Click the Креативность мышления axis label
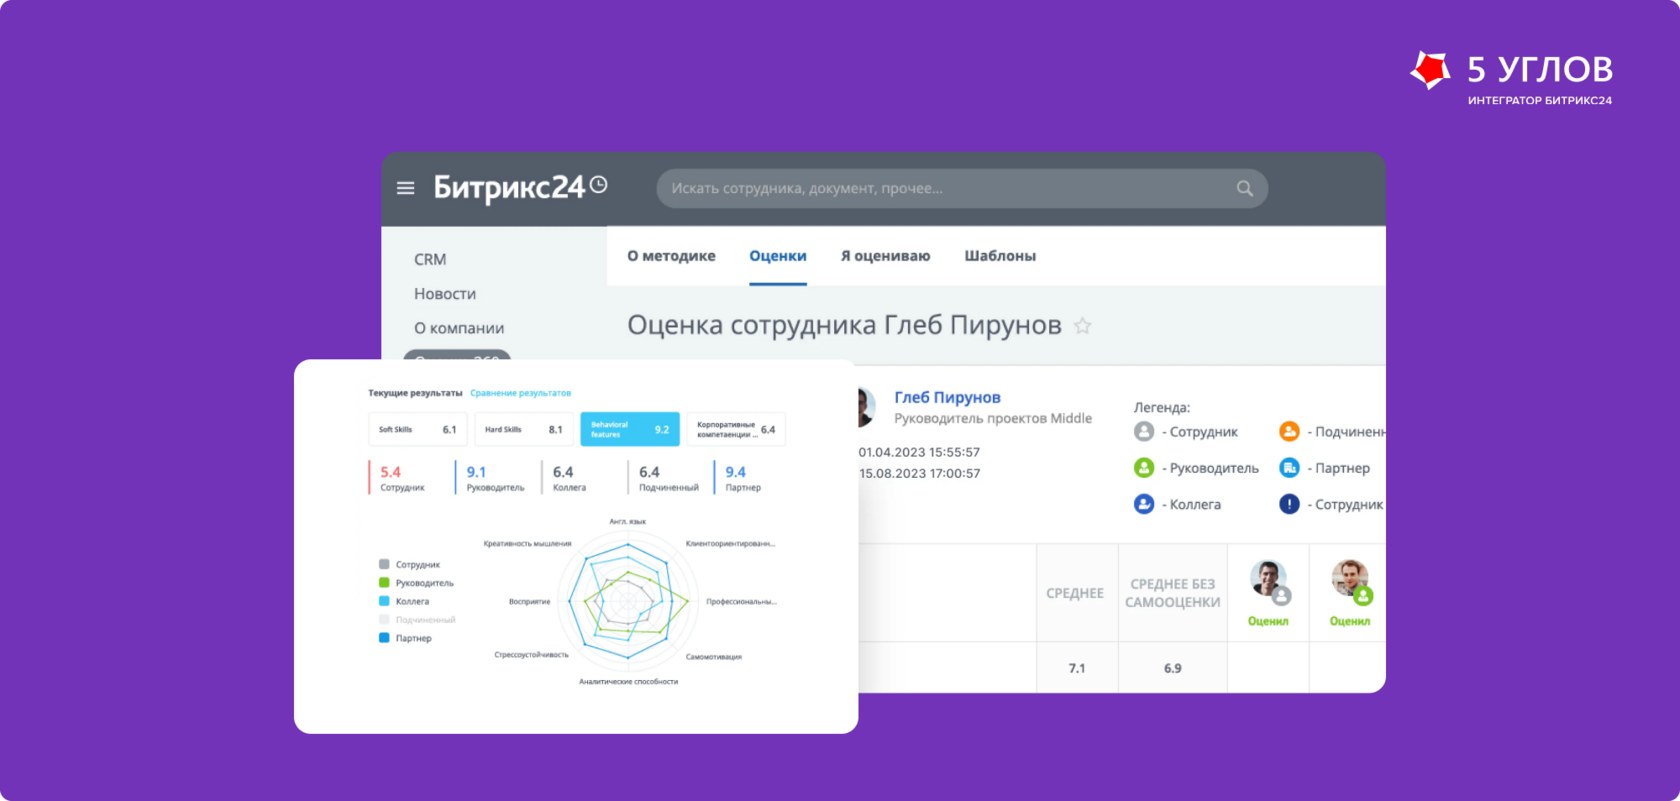The image size is (1680, 801). 527,543
